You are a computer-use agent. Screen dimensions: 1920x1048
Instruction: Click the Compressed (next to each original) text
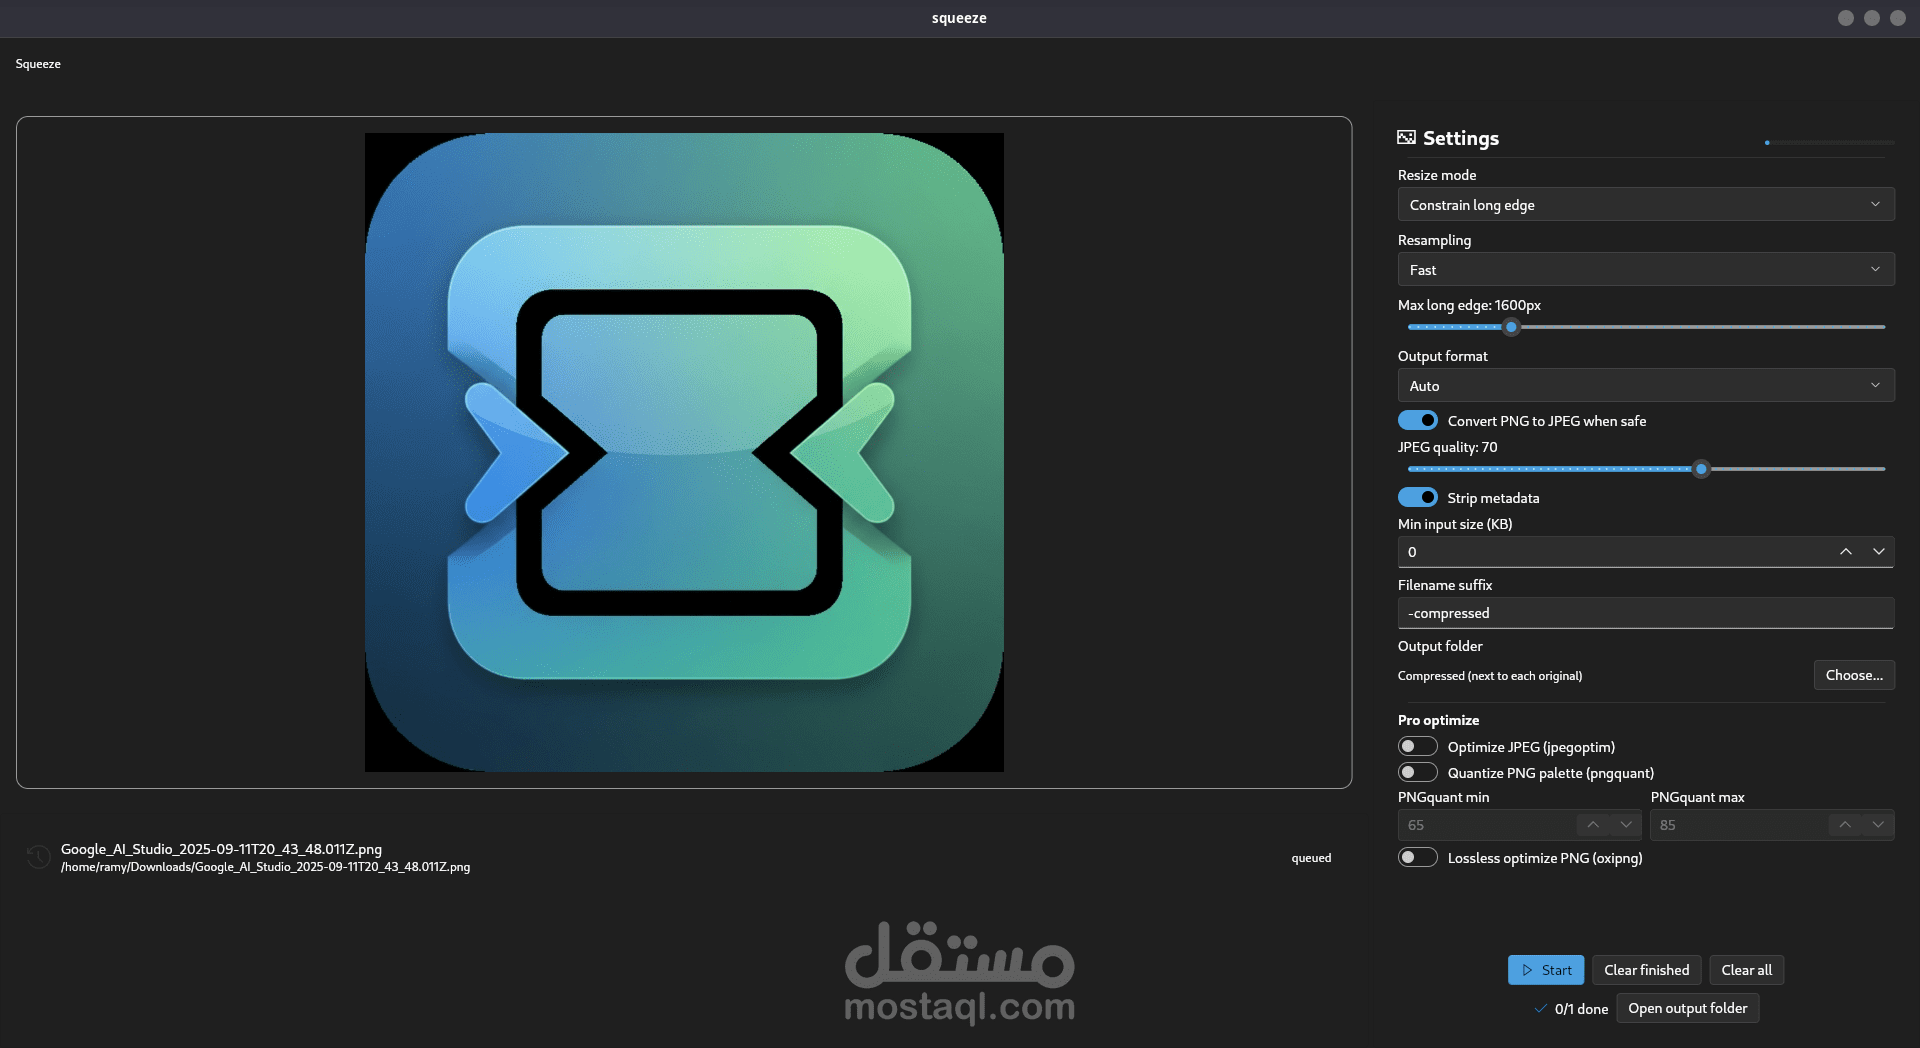pyautogui.click(x=1490, y=676)
